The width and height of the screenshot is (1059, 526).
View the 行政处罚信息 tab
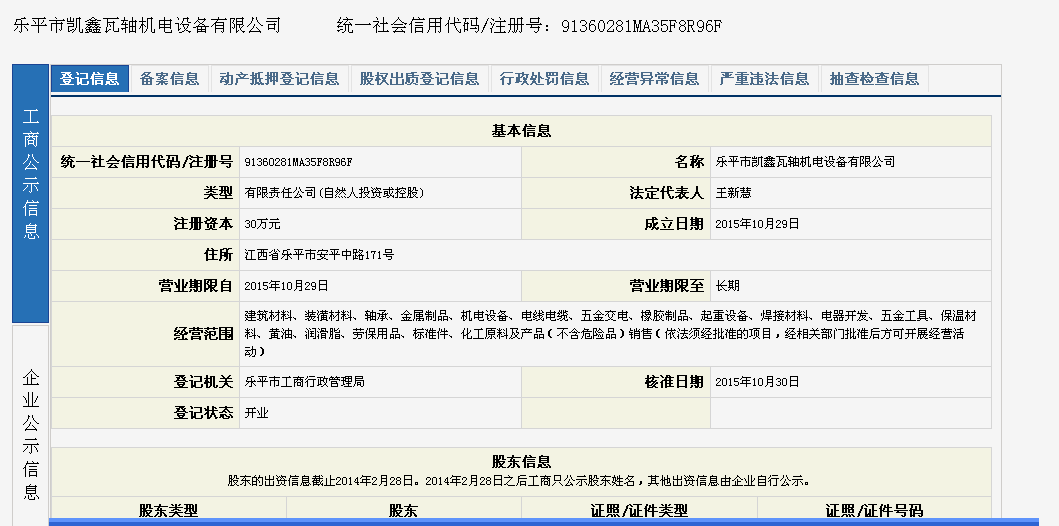click(x=544, y=79)
